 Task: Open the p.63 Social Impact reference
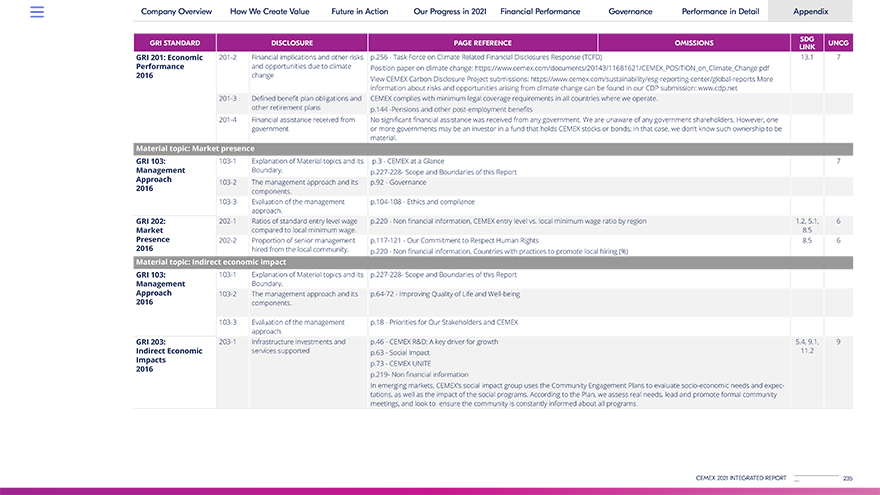click(400, 353)
